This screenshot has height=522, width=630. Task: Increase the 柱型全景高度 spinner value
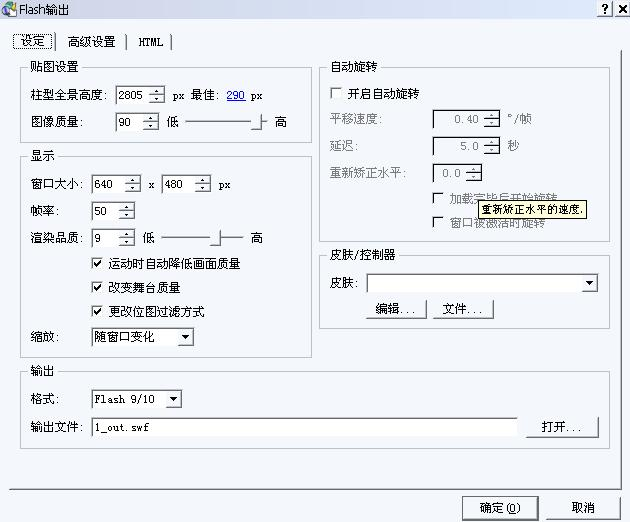157,91
